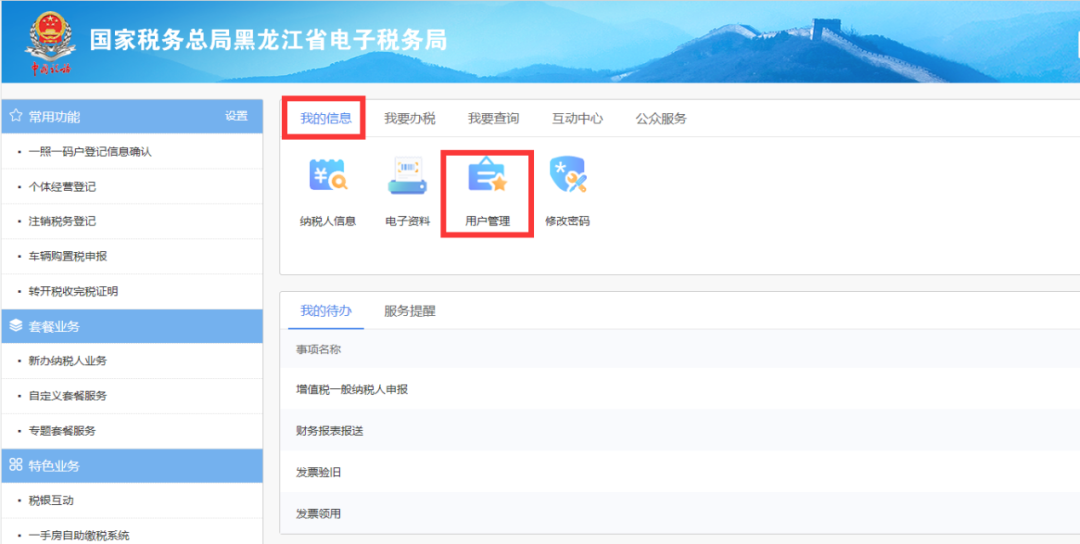Open the 纳税人信息 icon
Screen dimensions: 1080x544
click(328, 176)
